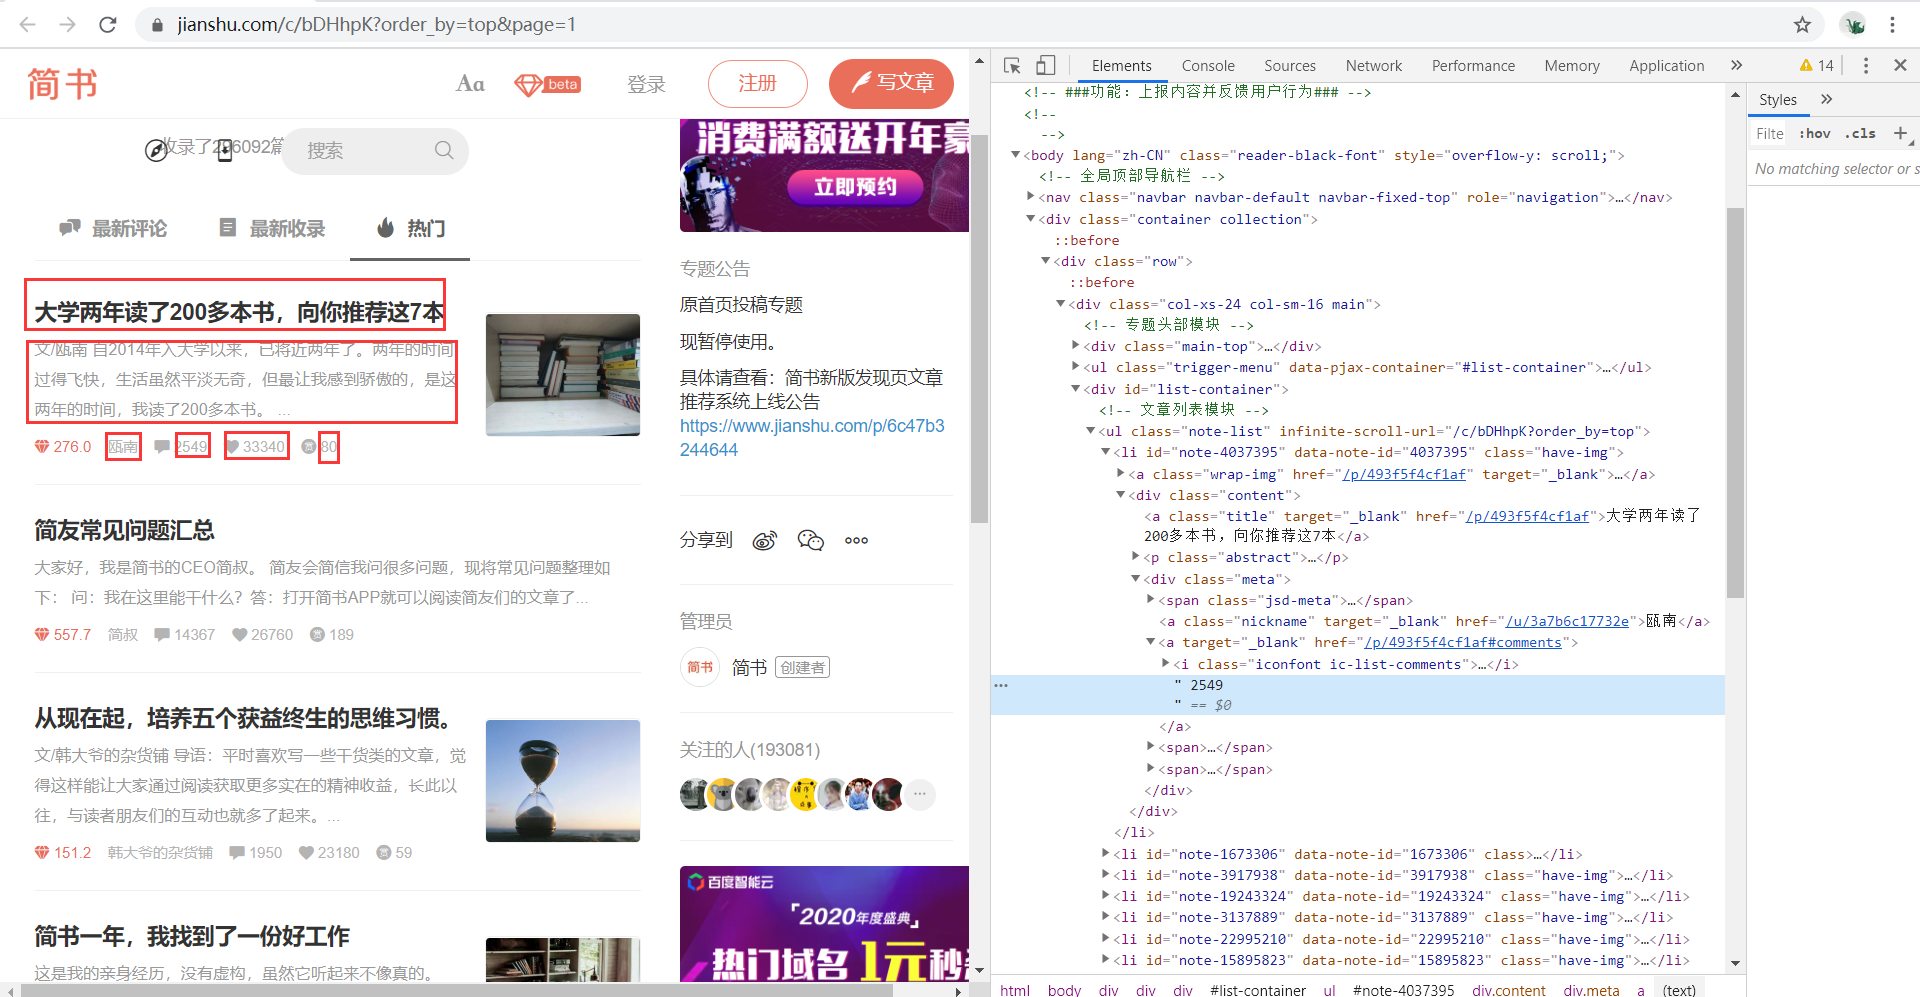Open DevTools customize menu dots

pyautogui.click(x=1866, y=65)
